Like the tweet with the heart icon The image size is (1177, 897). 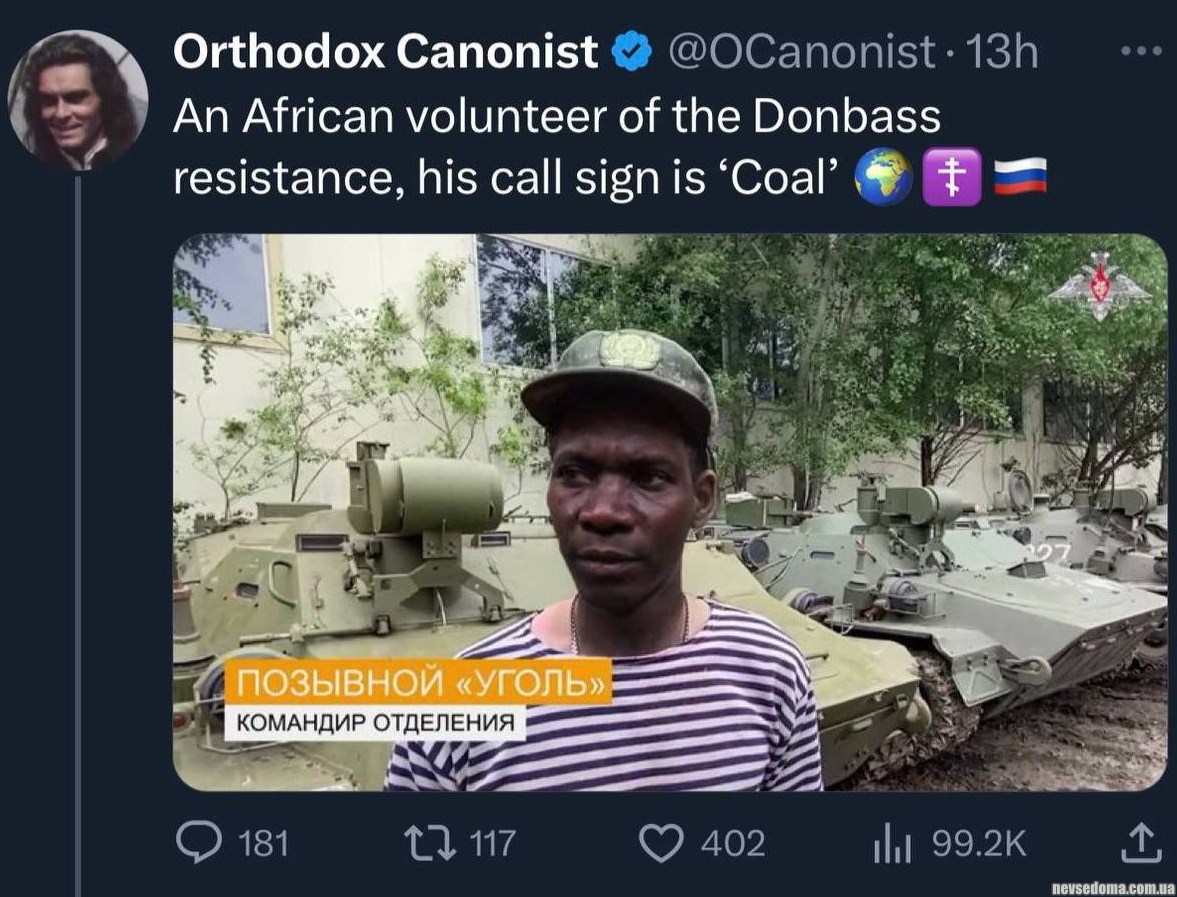point(659,844)
